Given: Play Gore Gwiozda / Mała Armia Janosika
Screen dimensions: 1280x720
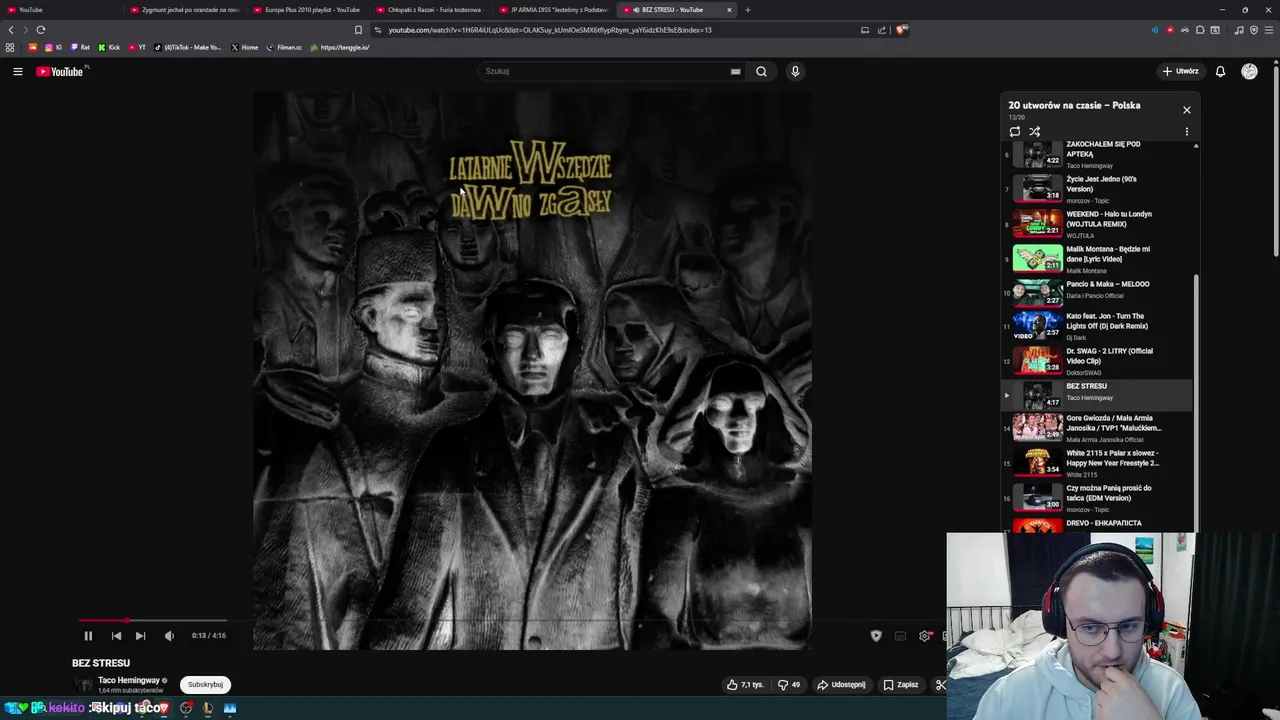Looking at the screenshot, I should coord(1098,428).
